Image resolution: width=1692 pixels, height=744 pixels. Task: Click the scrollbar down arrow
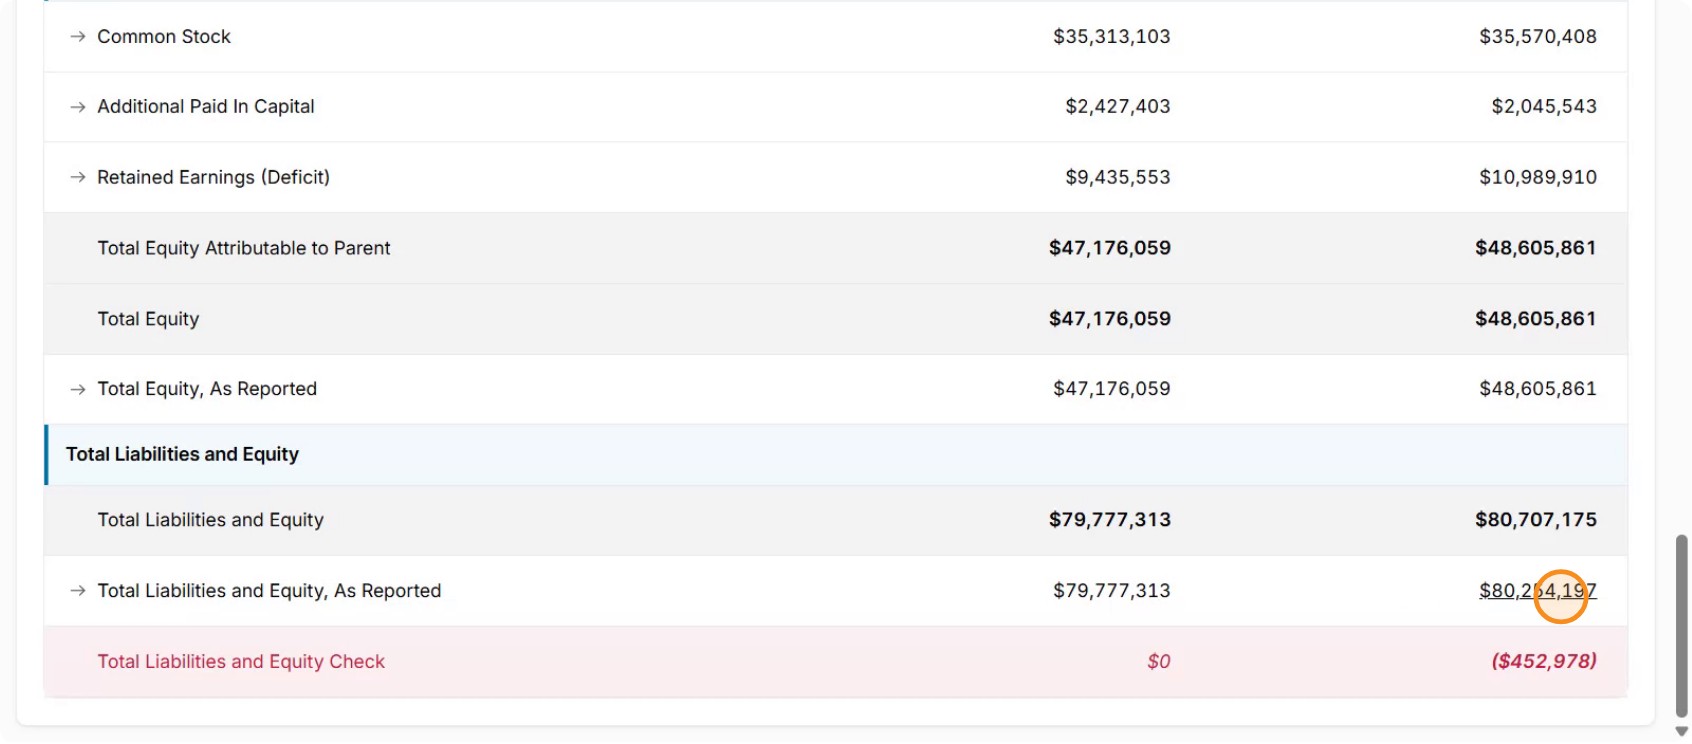point(1681,732)
